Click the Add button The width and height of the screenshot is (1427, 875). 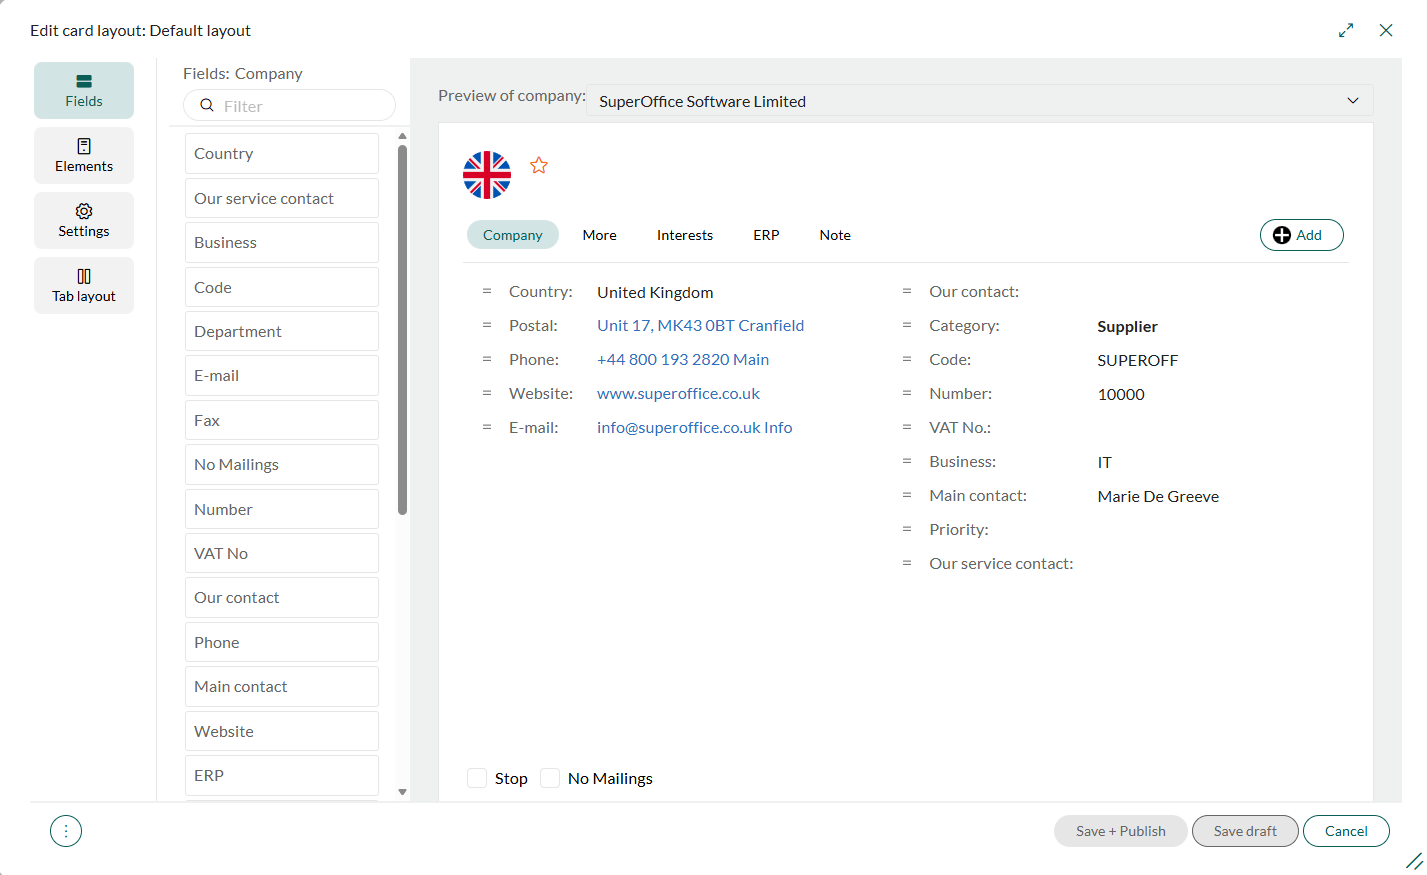click(x=1301, y=235)
